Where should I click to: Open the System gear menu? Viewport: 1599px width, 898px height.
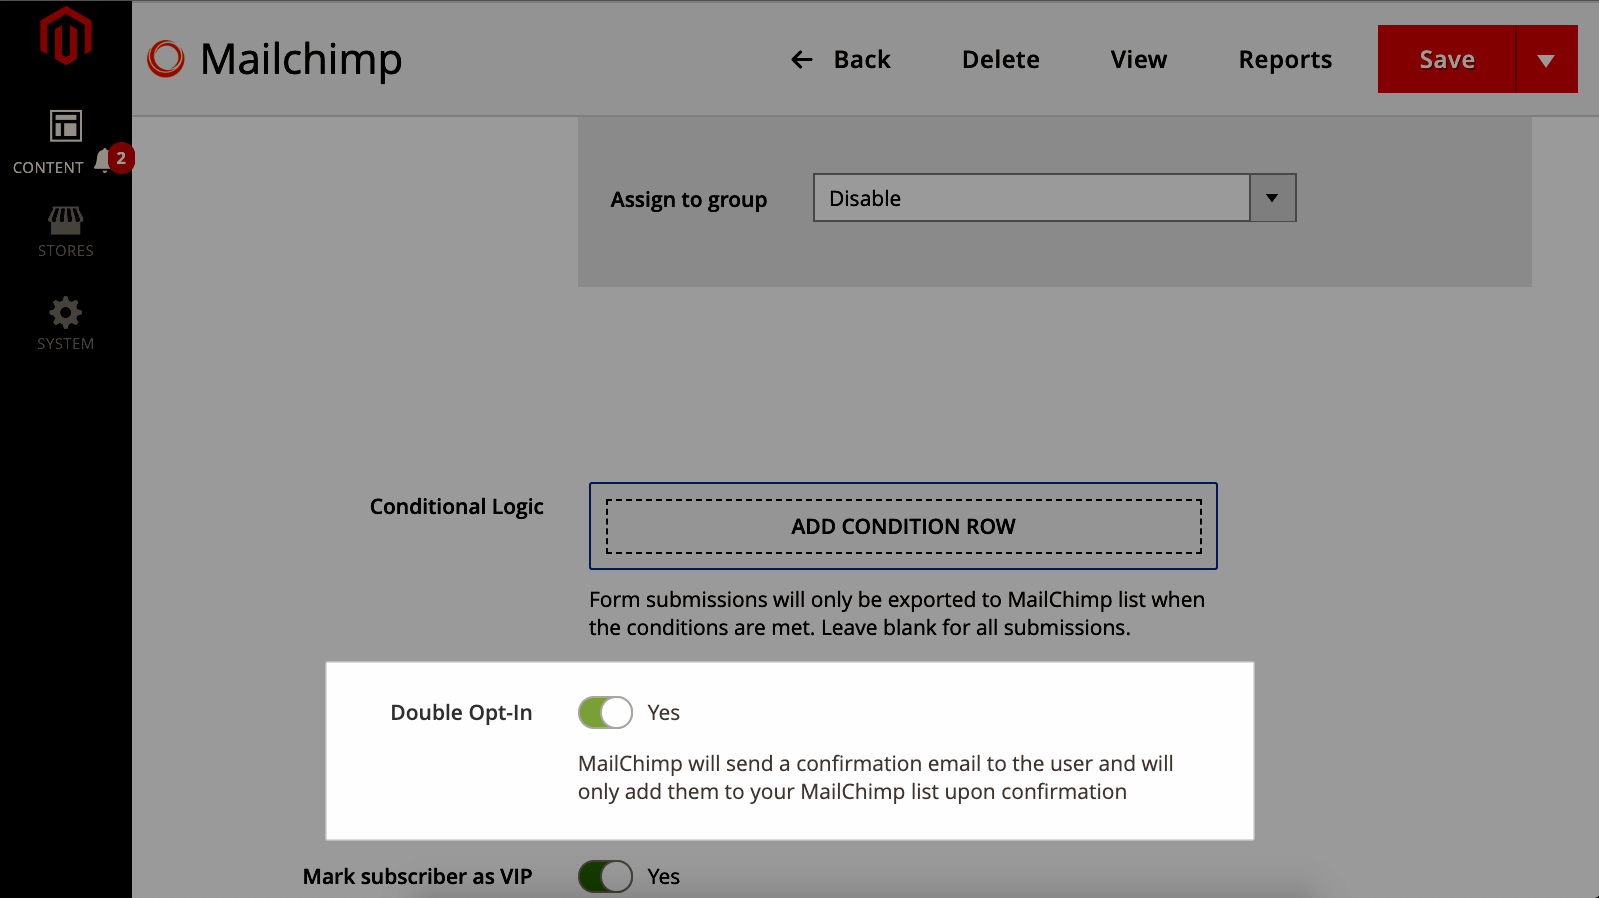coord(66,323)
